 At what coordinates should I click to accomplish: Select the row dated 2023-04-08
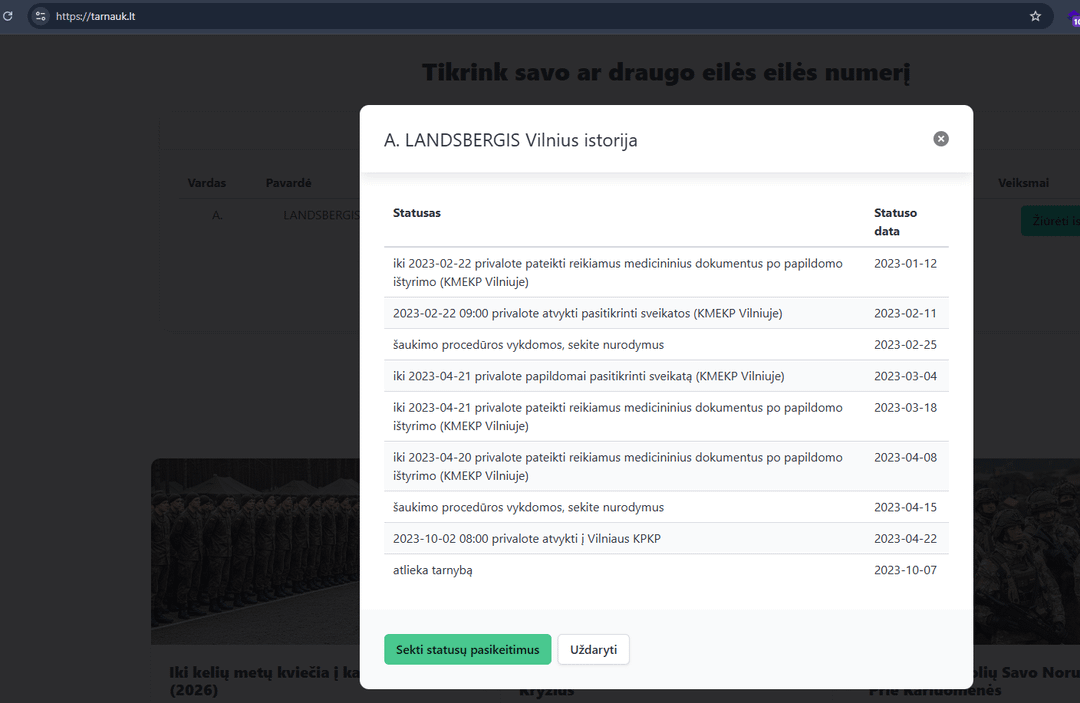pos(617,466)
